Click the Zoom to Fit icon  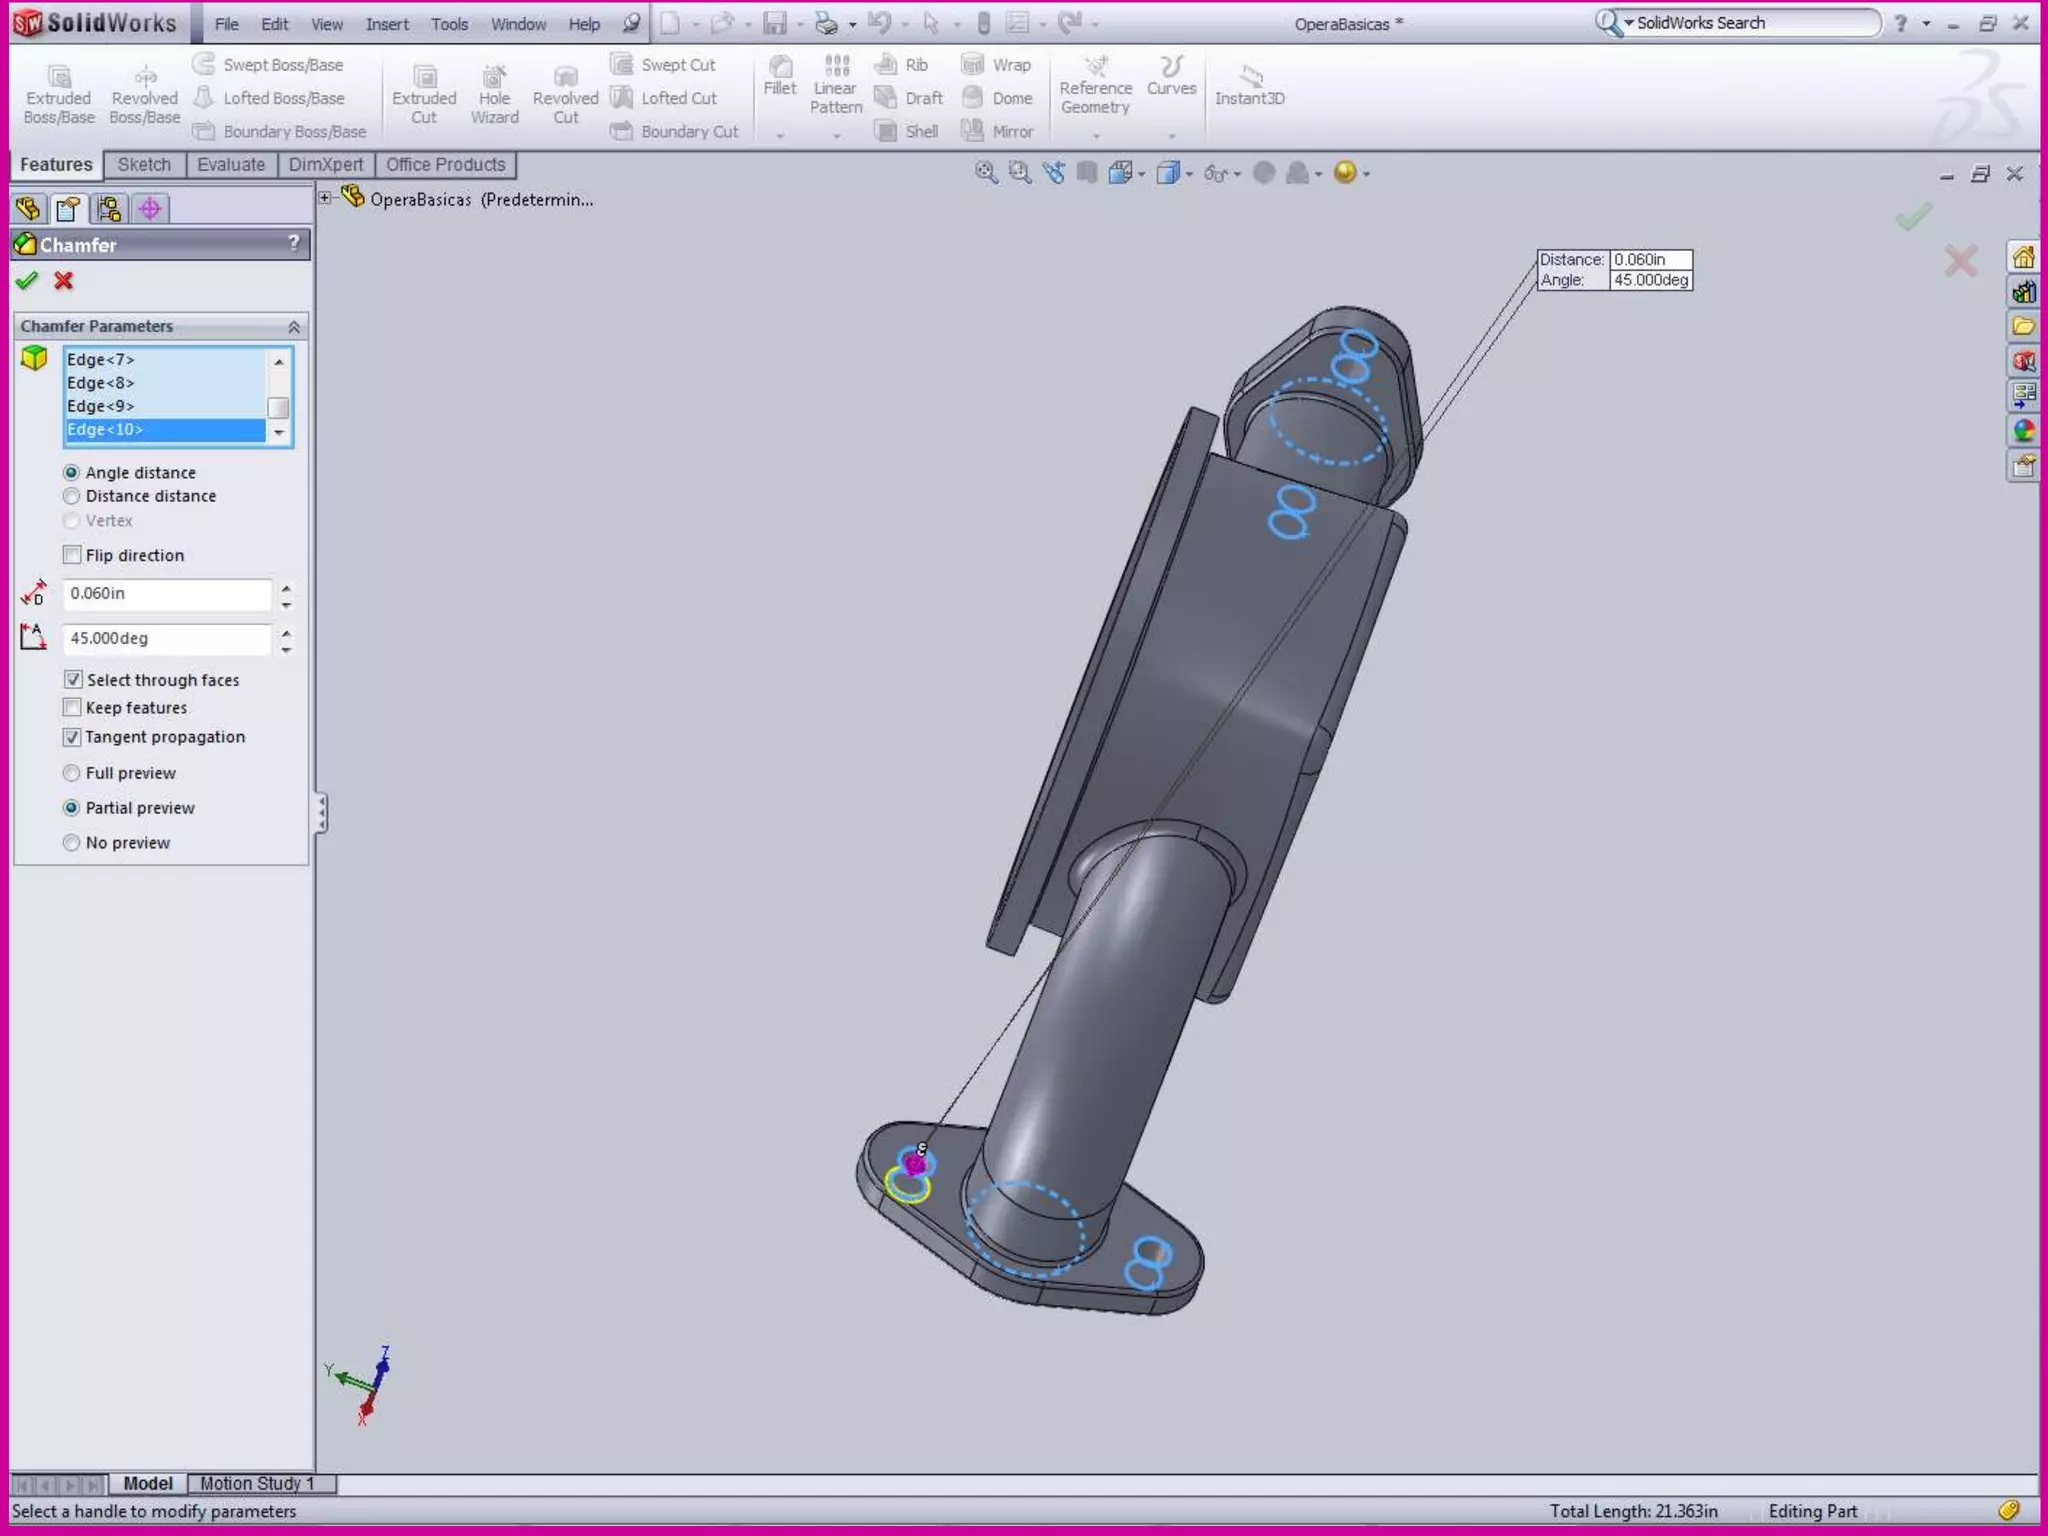click(x=985, y=173)
